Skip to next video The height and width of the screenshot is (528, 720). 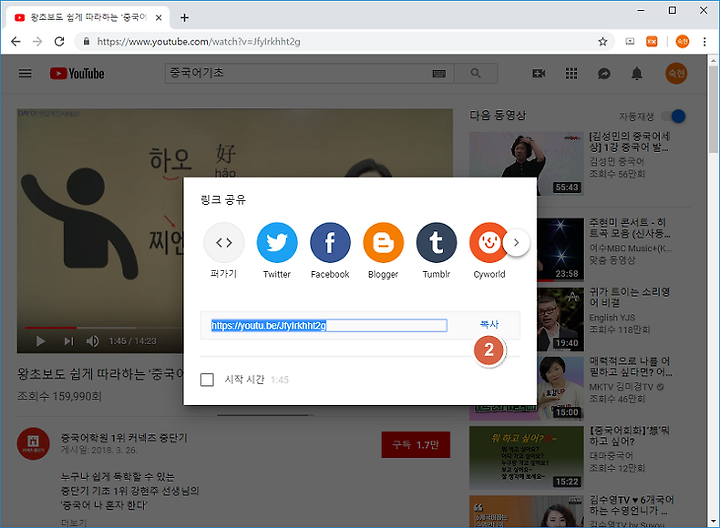tap(69, 341)
